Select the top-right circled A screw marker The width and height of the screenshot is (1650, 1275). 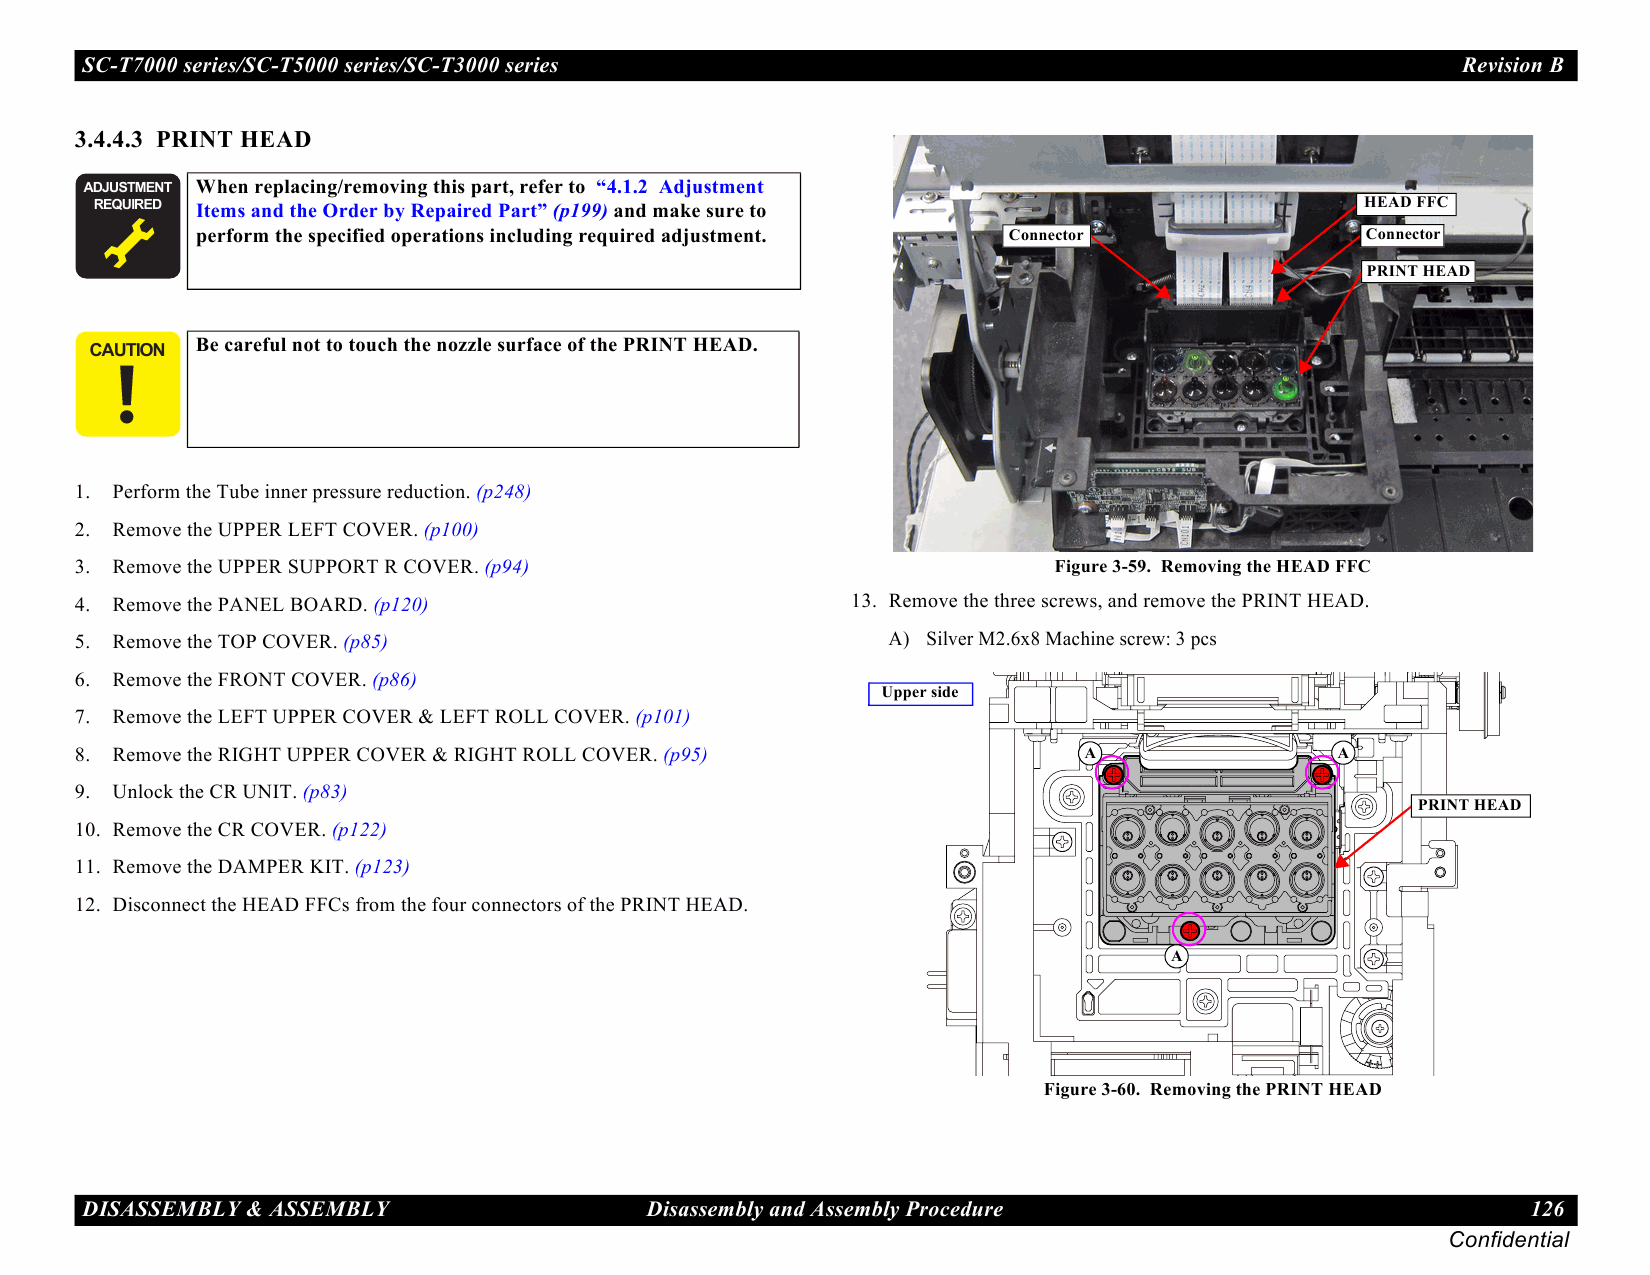click(x=1322, y=774)
